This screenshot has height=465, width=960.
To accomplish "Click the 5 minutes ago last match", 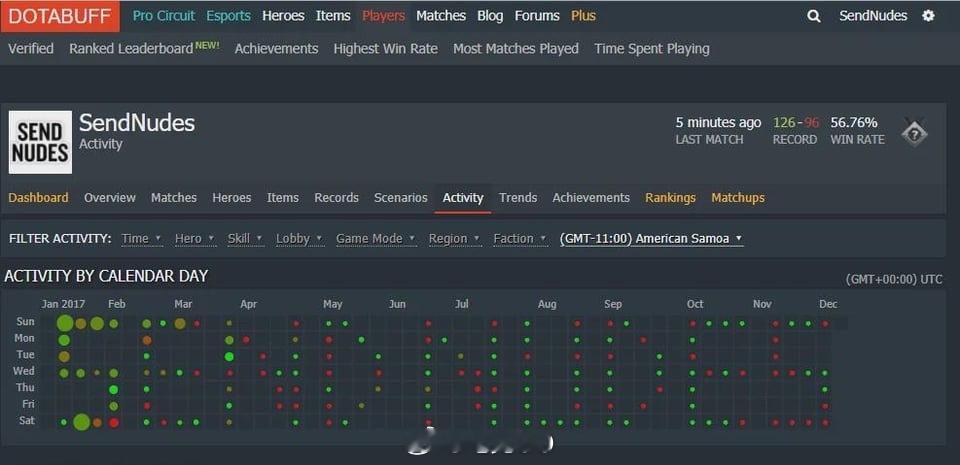I will tap(718, 122).
